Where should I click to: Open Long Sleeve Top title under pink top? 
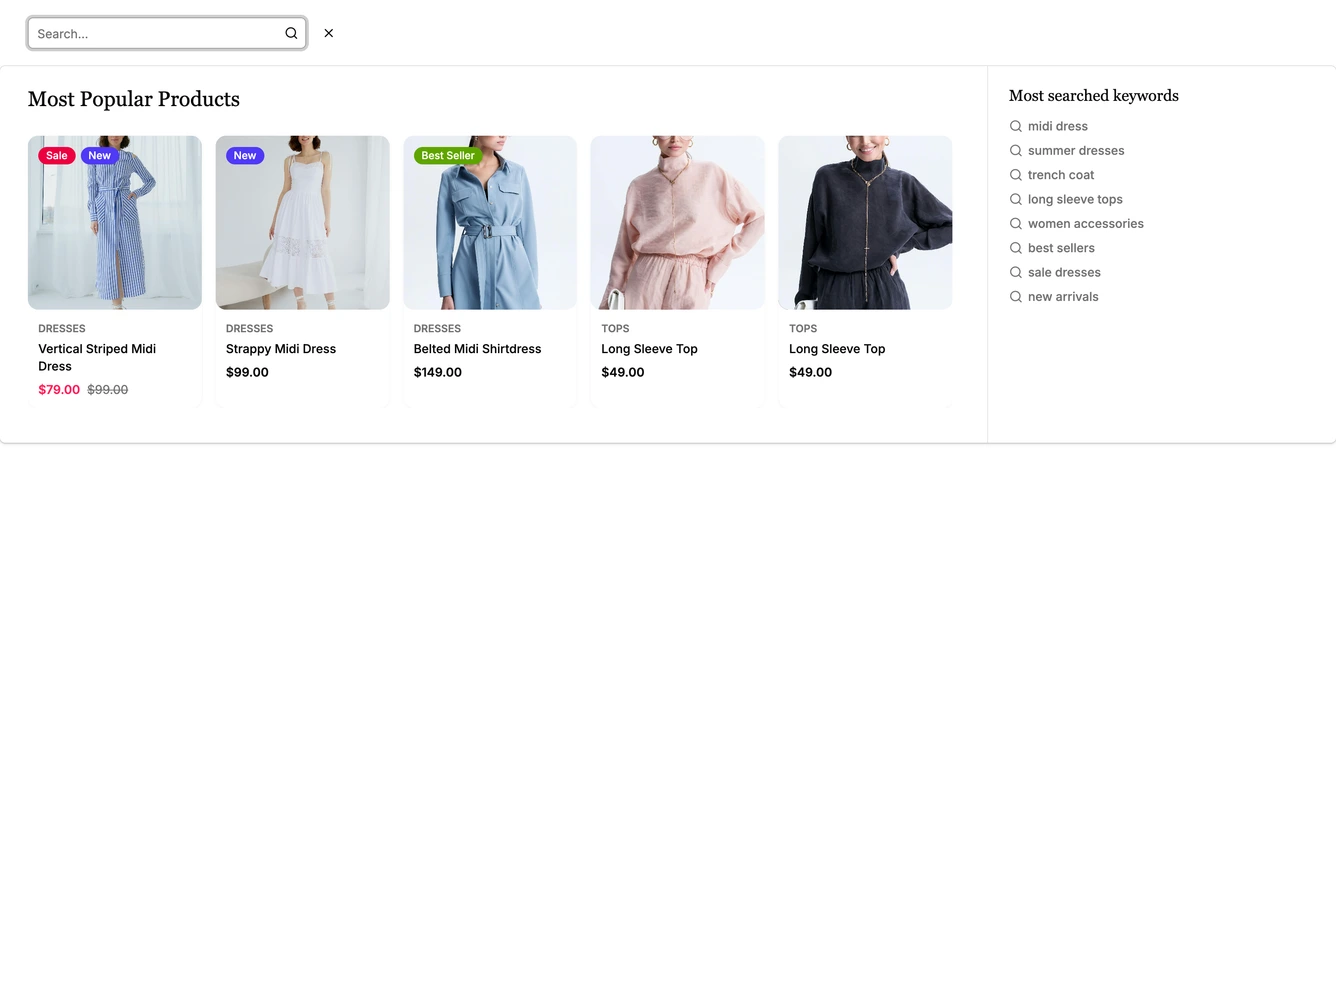[649, 349]
